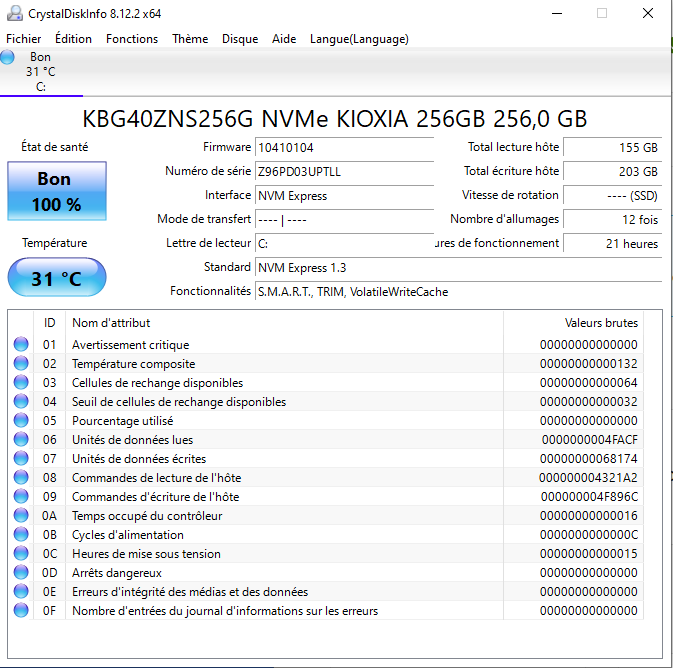673x668 pixels.
Task: Click the Fonctionnalités field S.M.A.R.T., TRIM
Action: click(458, 292)
